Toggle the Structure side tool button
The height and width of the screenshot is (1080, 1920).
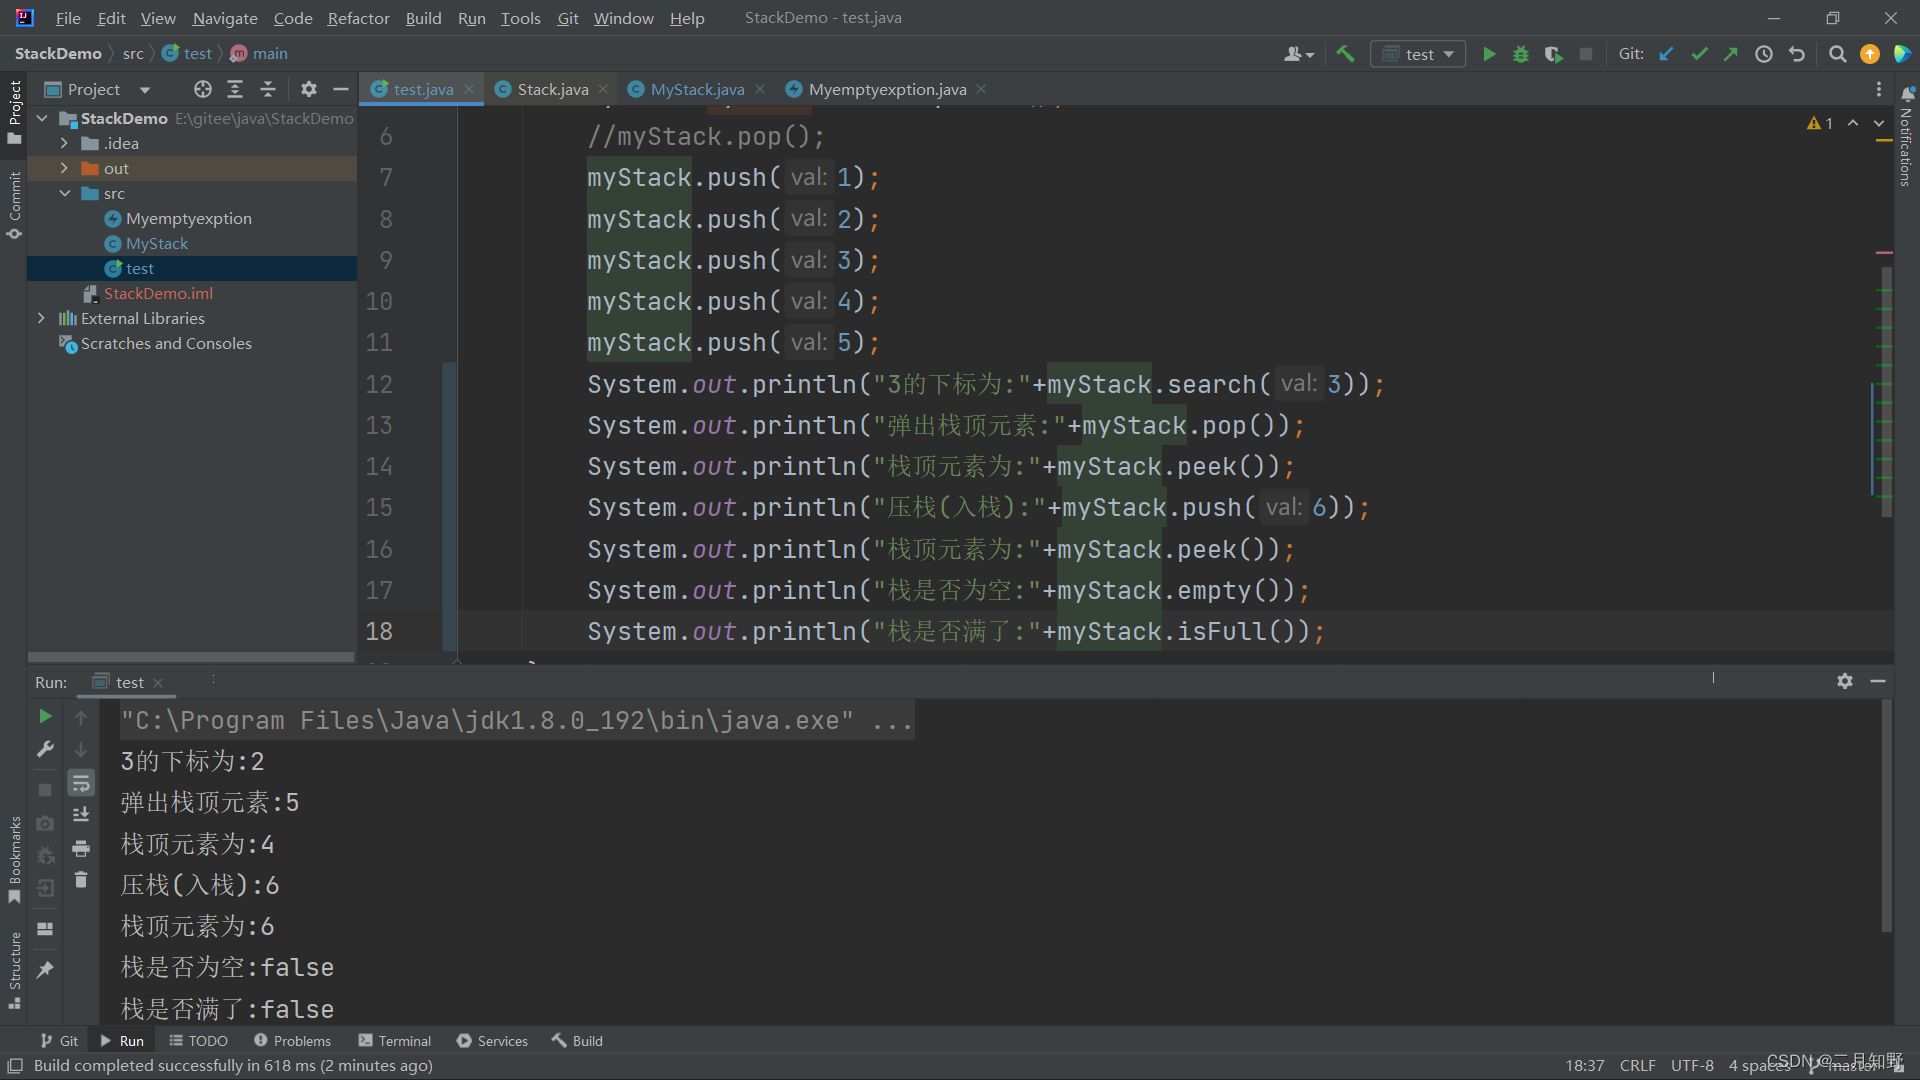[14, 970]
